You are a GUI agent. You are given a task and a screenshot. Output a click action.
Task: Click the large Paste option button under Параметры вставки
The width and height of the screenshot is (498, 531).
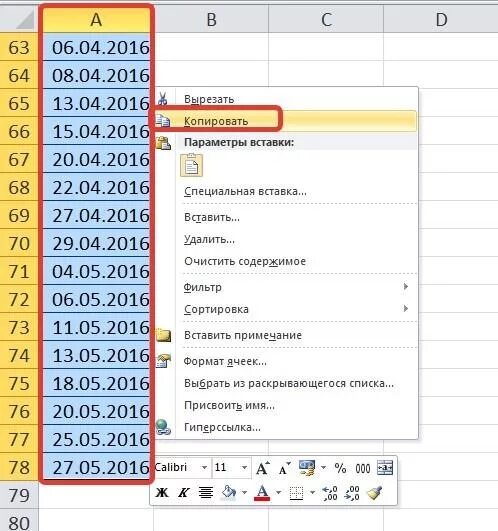click(x=192, y=165)
